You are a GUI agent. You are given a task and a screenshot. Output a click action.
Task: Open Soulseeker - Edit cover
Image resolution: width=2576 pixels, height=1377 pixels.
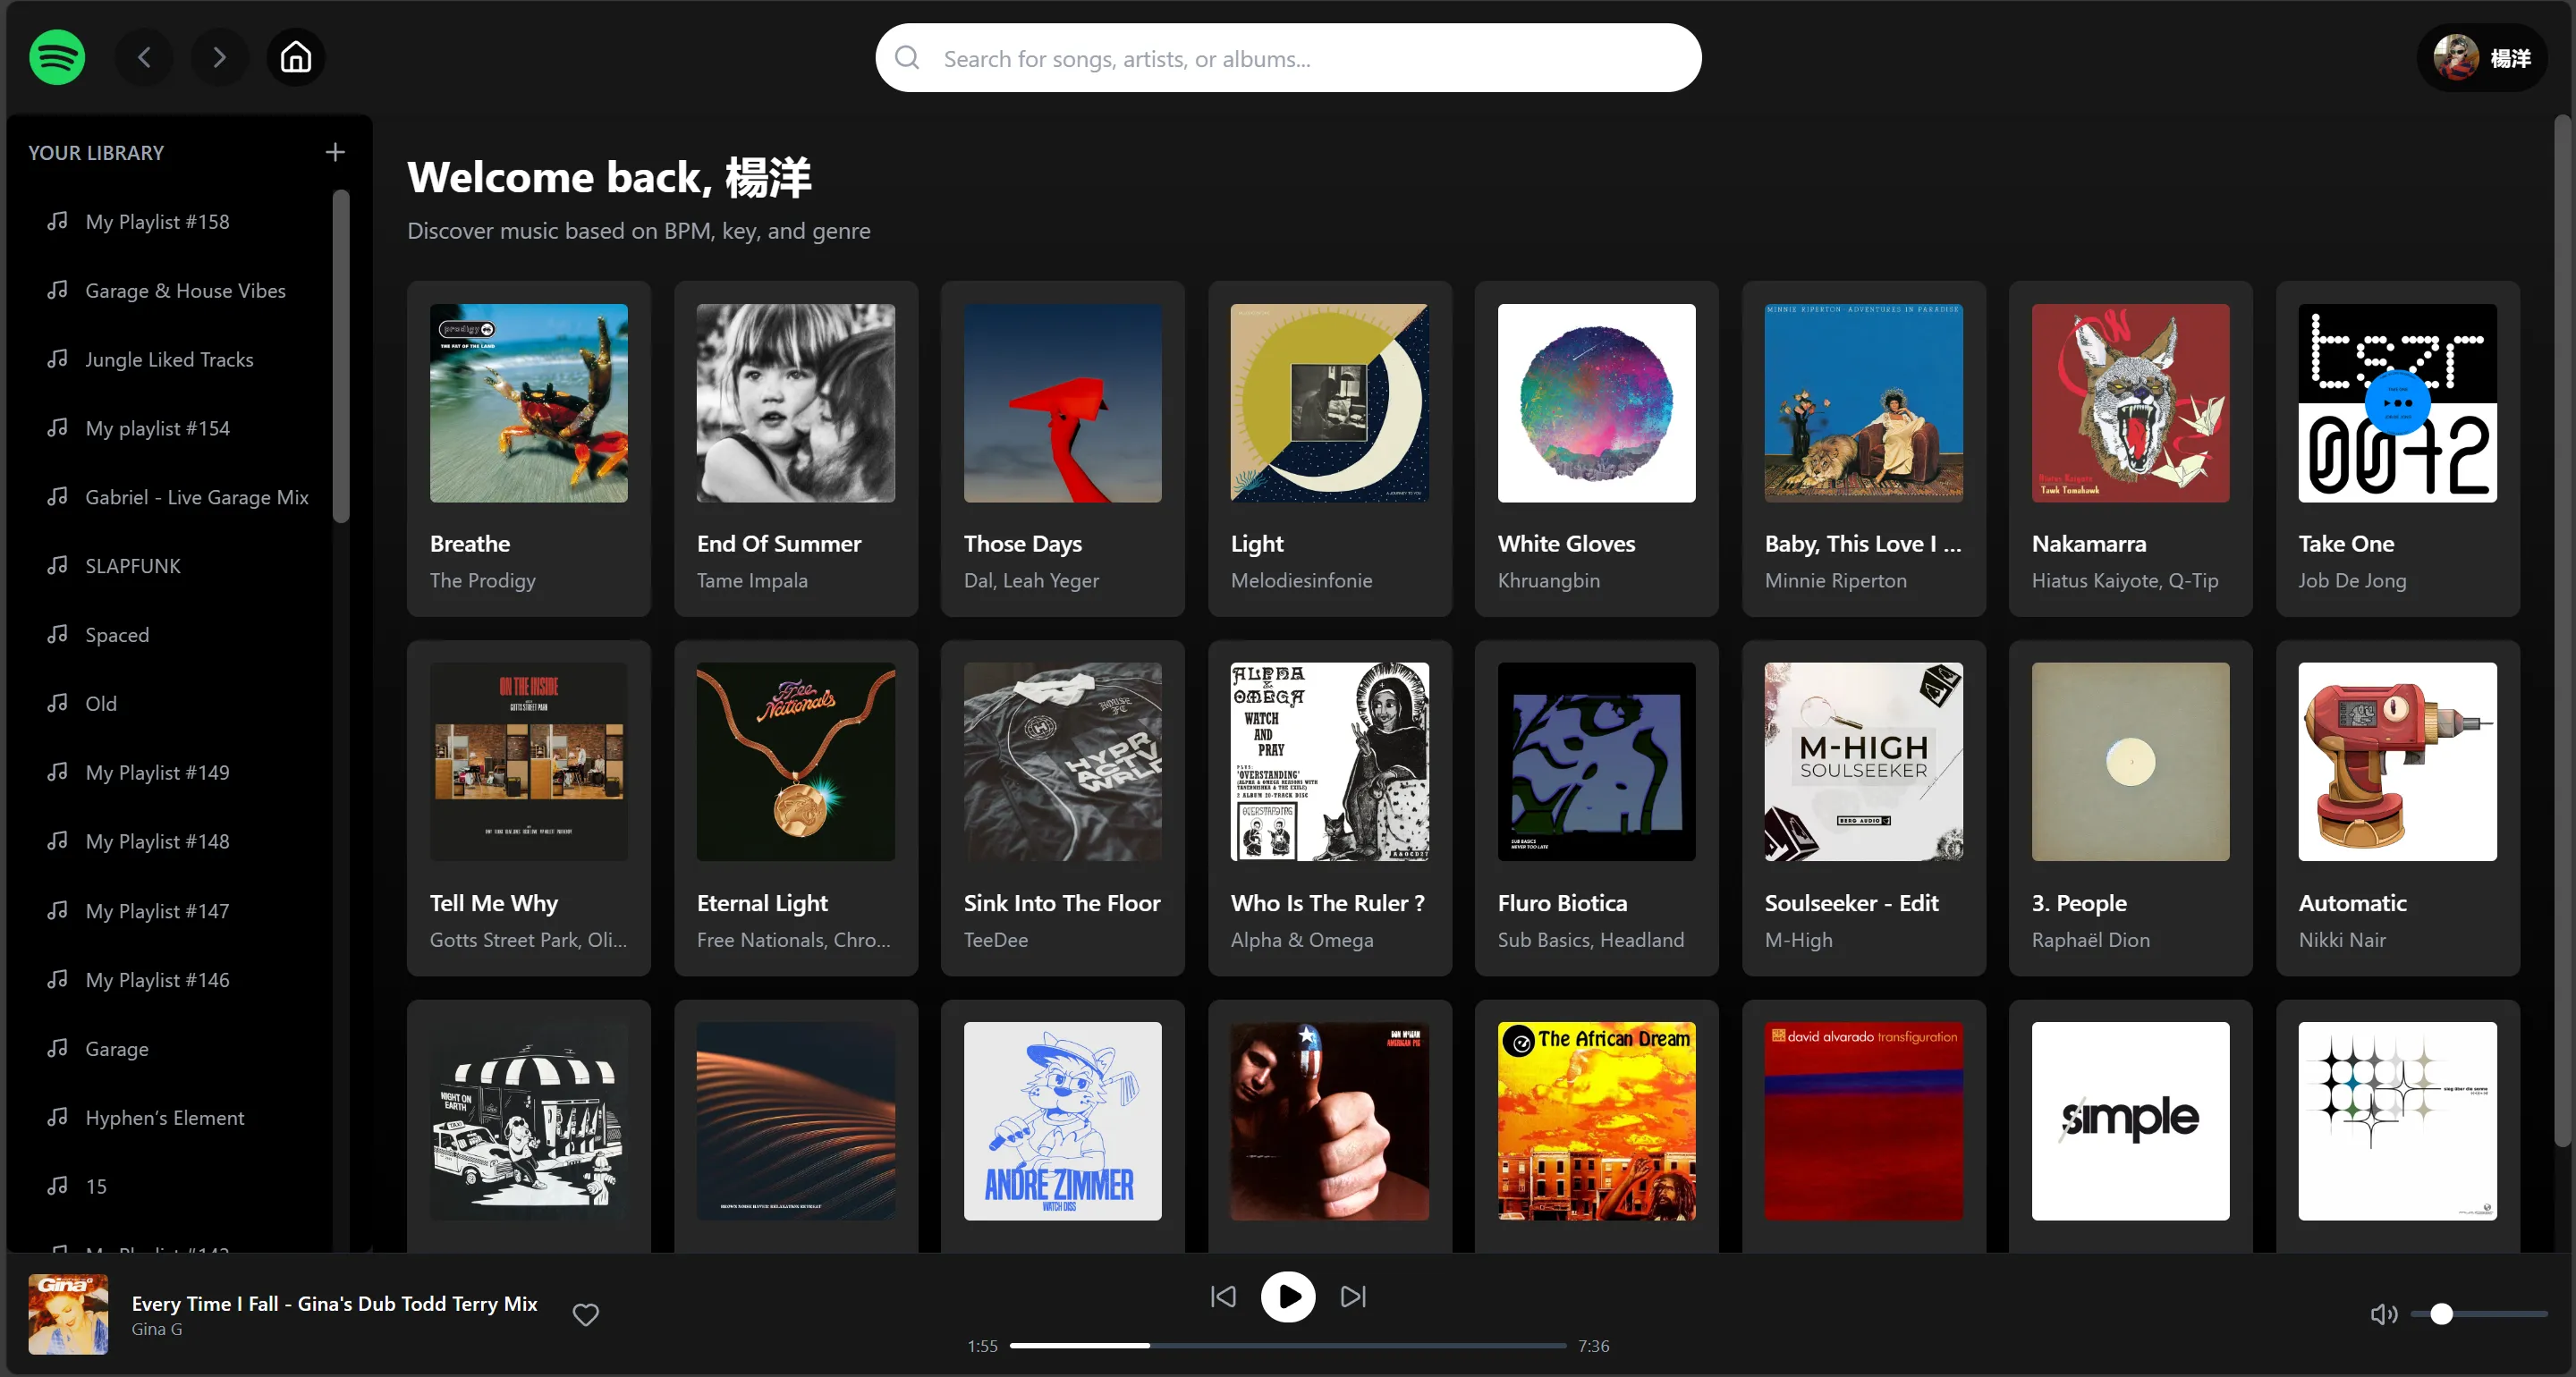pos(1864,762)
